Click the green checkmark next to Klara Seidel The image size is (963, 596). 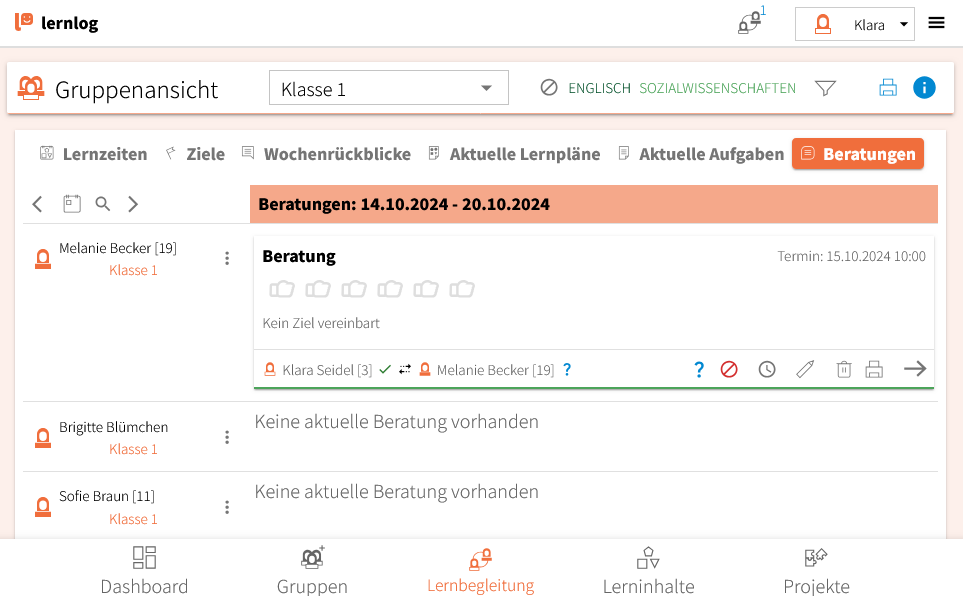tap(385, 369)
